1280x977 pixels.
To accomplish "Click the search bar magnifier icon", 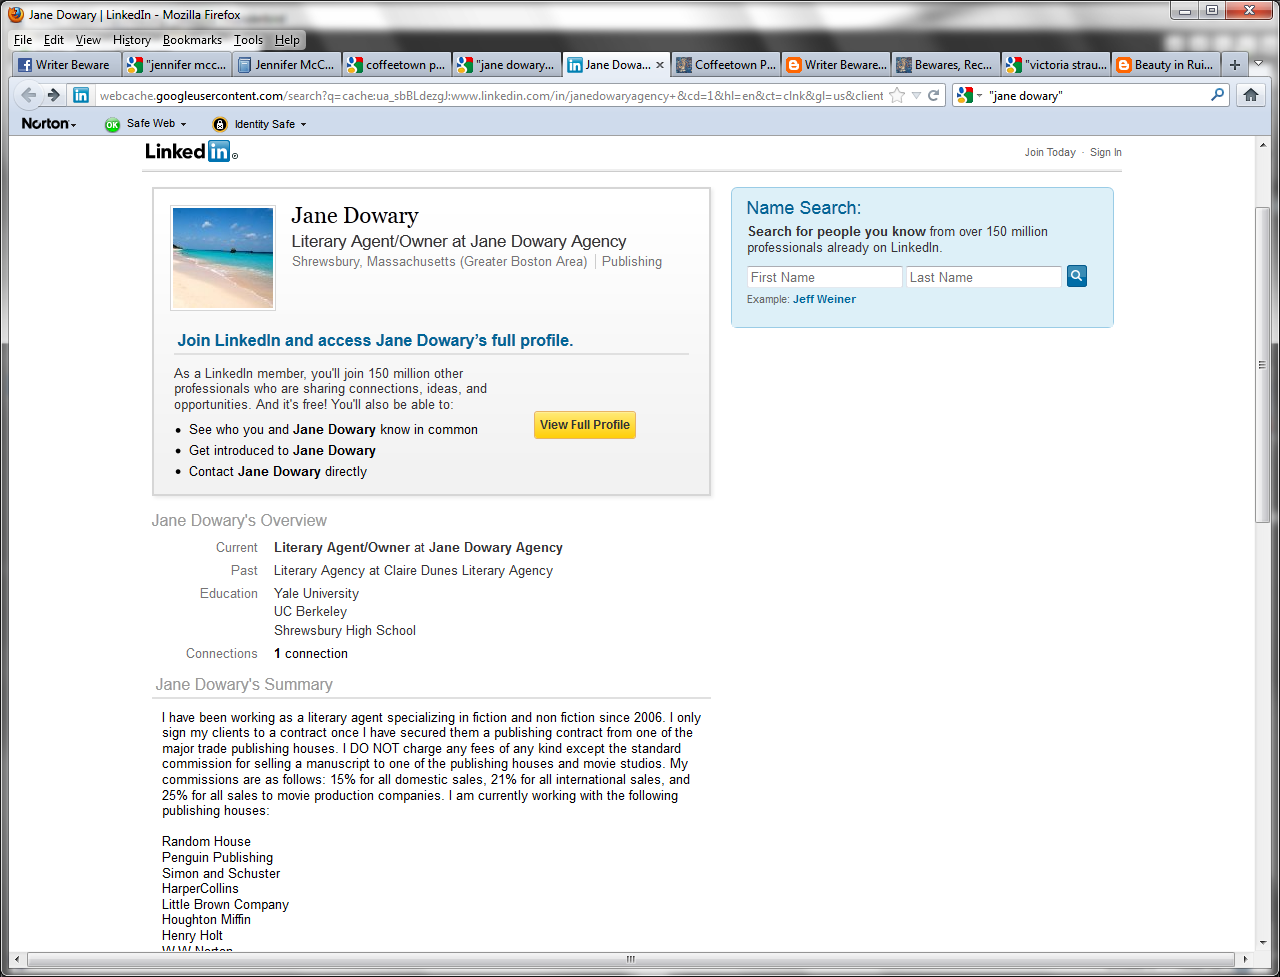I will (1217, 95).
